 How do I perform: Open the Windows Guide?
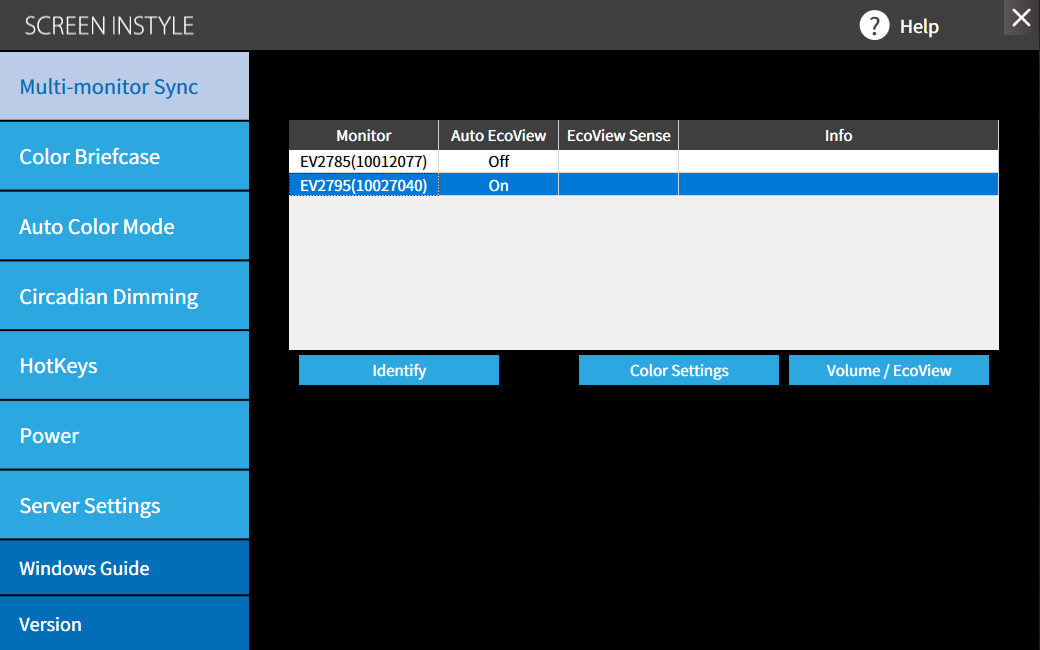[x=125, y=568]
